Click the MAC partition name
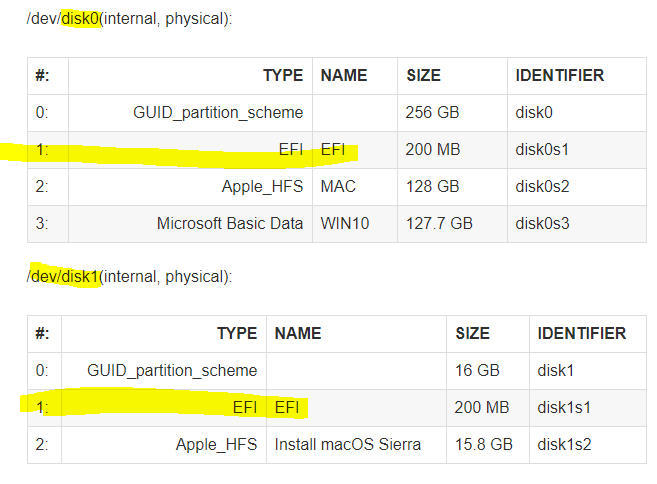The width and height of the screenshot is (657, 484). [338, 186]
